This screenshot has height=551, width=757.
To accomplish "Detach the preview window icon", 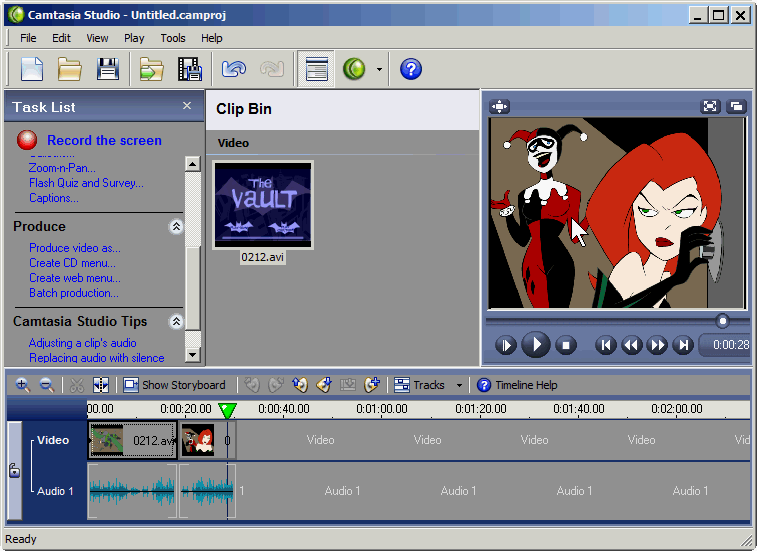I will point(737,106).
